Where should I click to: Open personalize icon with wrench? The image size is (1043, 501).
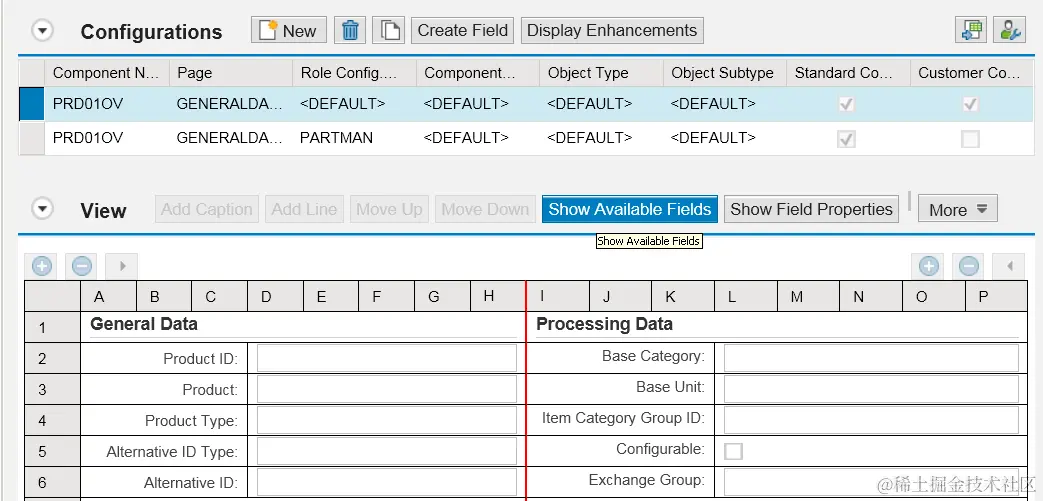[1009, 31]
